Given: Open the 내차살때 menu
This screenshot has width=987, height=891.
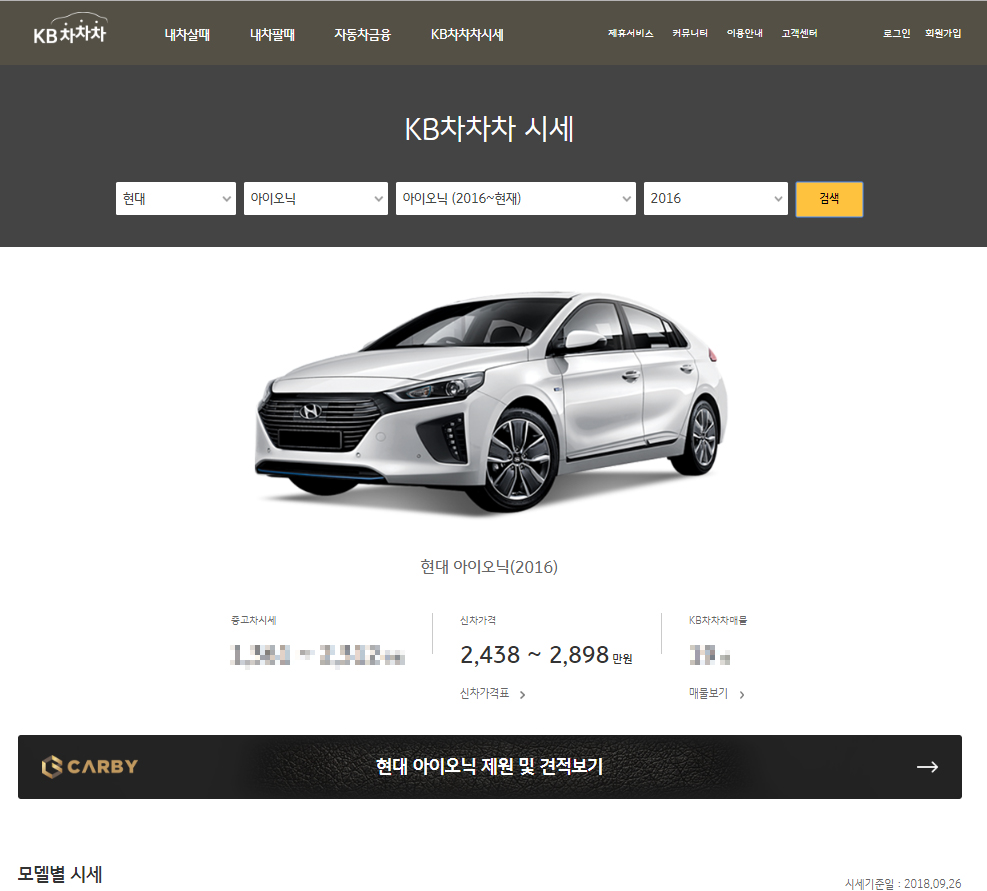Looking at the screenshot, I should pyautogui.click(x=187, y=35).
